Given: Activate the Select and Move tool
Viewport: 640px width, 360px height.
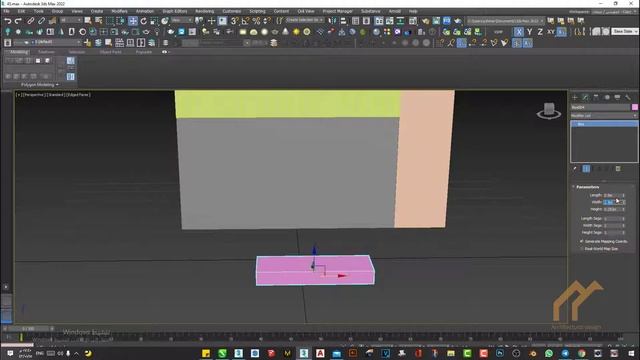Looking at the screenshot, I should pyautogui.click(x=133, y=20).
